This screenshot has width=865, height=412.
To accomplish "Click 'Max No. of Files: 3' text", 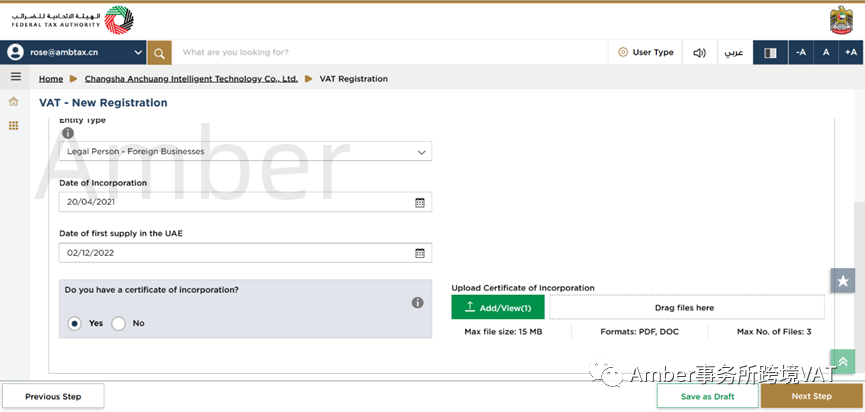I will pos(774,332).
